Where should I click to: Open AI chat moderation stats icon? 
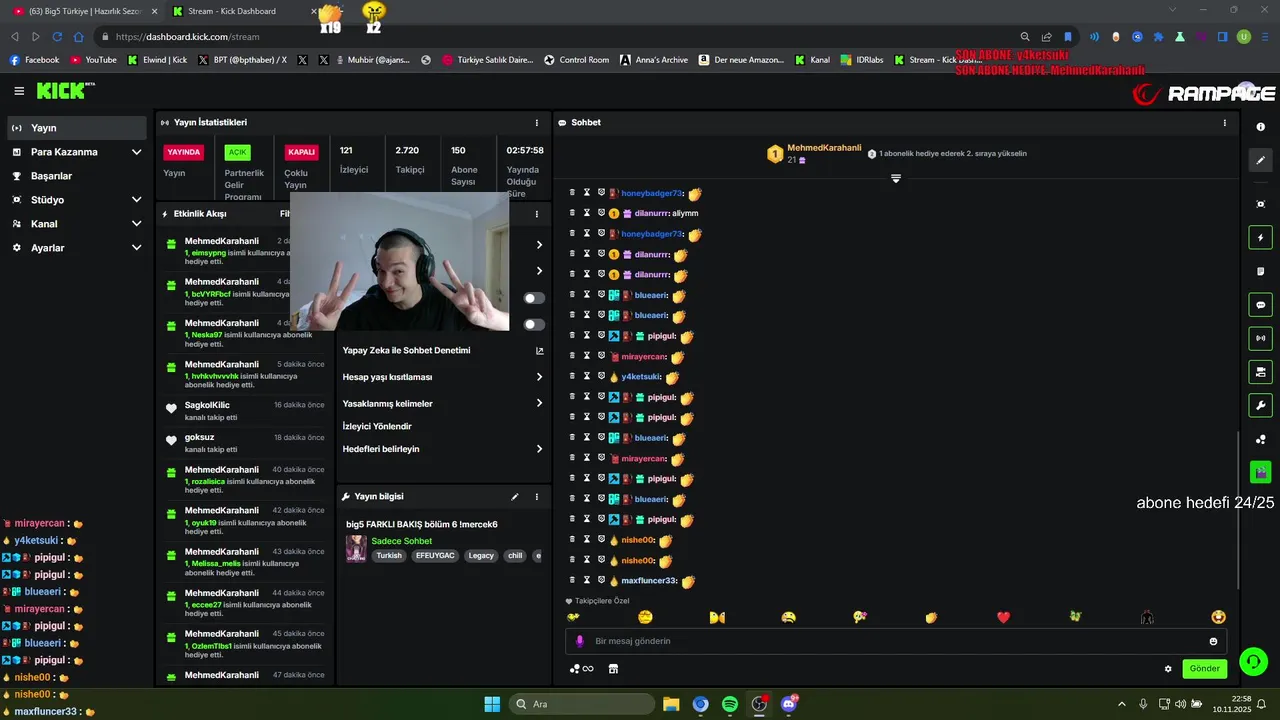click(540, 351)
